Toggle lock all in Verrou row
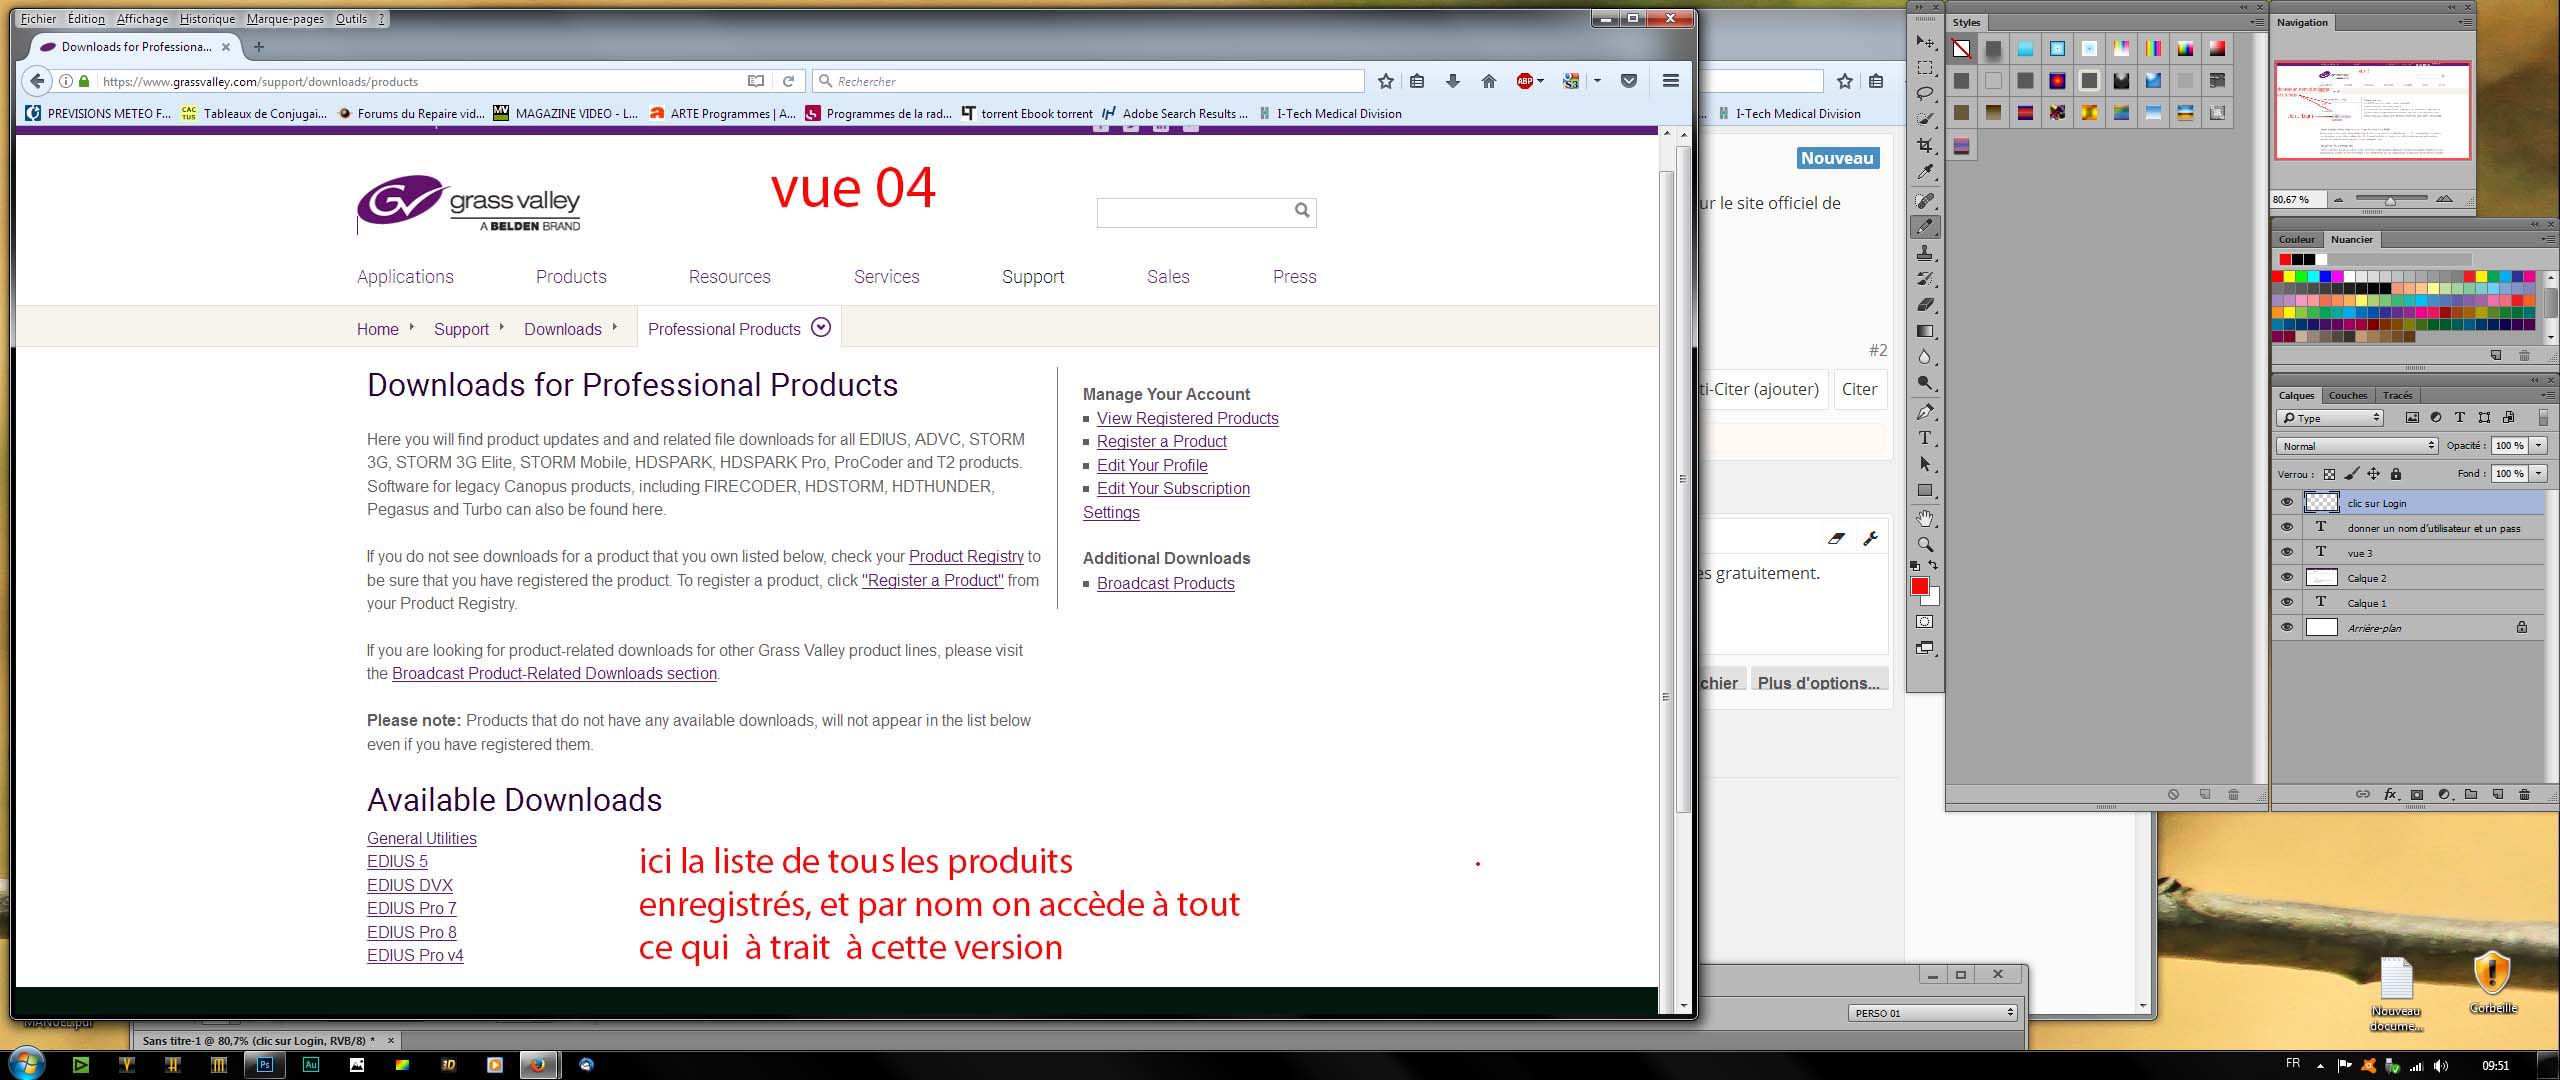This screenshot has height=1080, width=2560. pyautogui.click(x=2395, y=474)
